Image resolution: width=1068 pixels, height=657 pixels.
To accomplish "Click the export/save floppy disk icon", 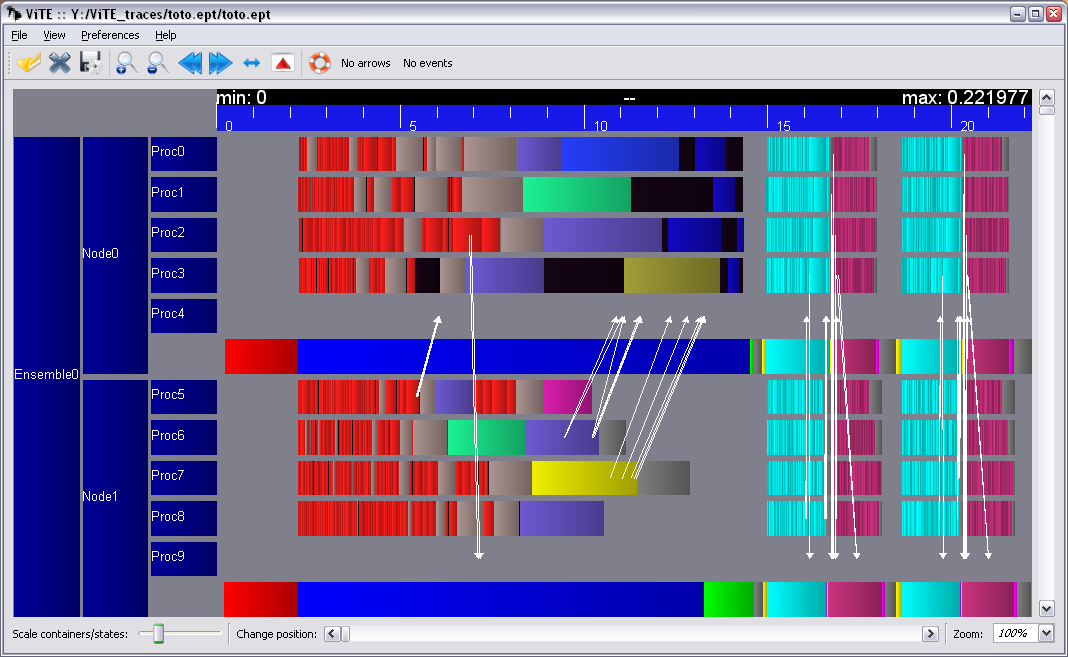I will pyautogui.click(x=91, y=63).
